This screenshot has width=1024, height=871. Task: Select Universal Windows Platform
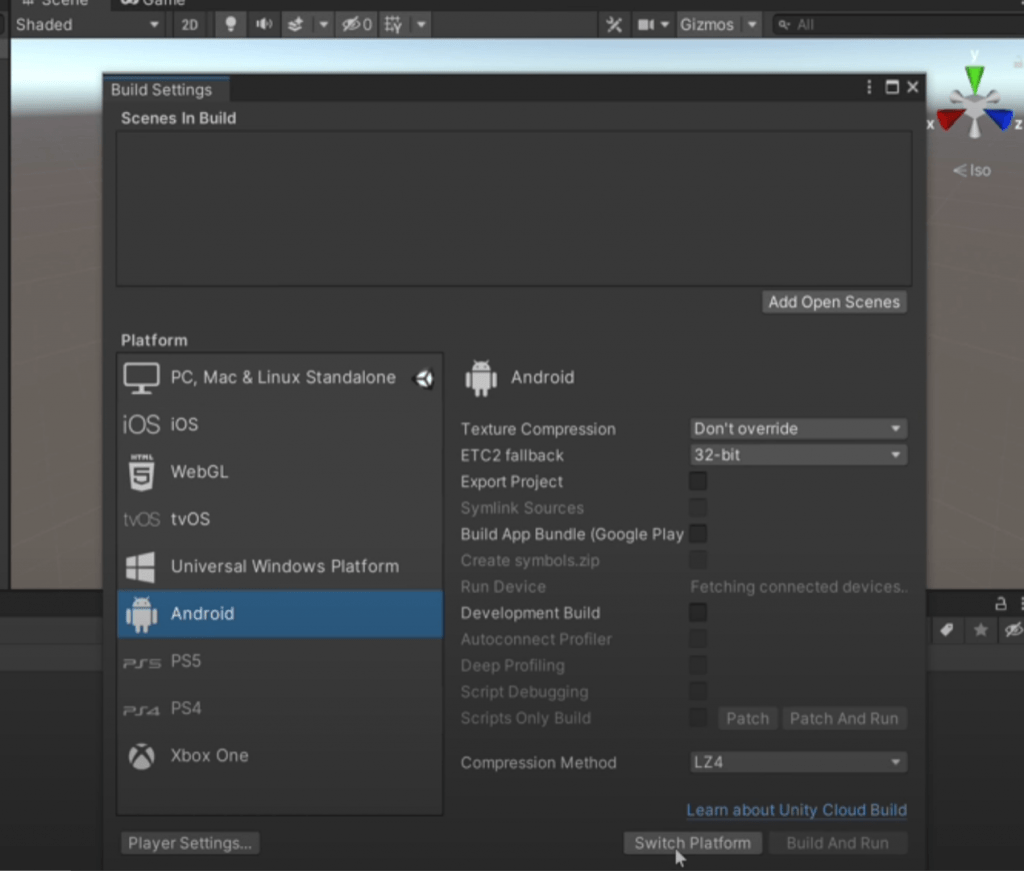280,566
